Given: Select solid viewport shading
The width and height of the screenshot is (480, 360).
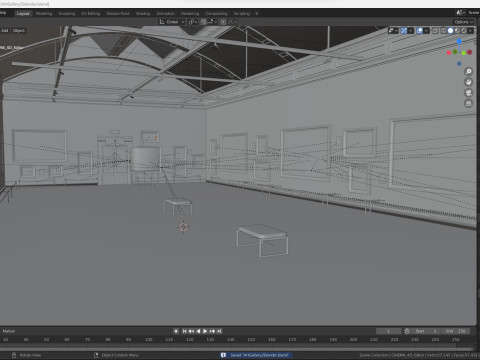Looking at the screenshot, I should pyautogui.click(x=450, y=31).
